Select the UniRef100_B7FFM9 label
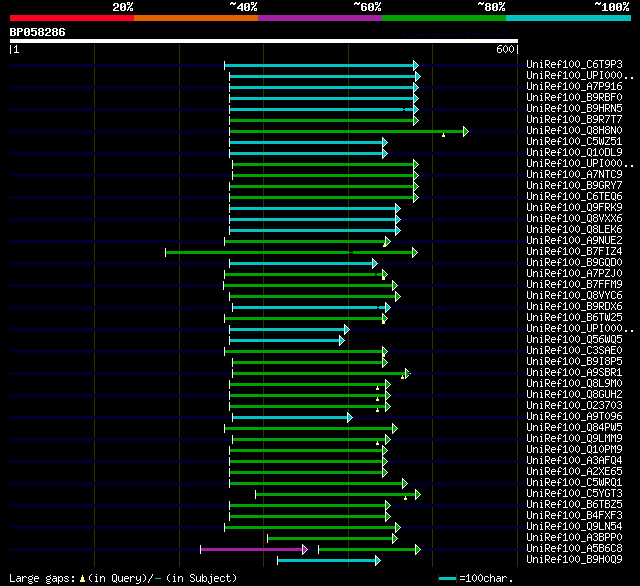 tap(574, 285)
